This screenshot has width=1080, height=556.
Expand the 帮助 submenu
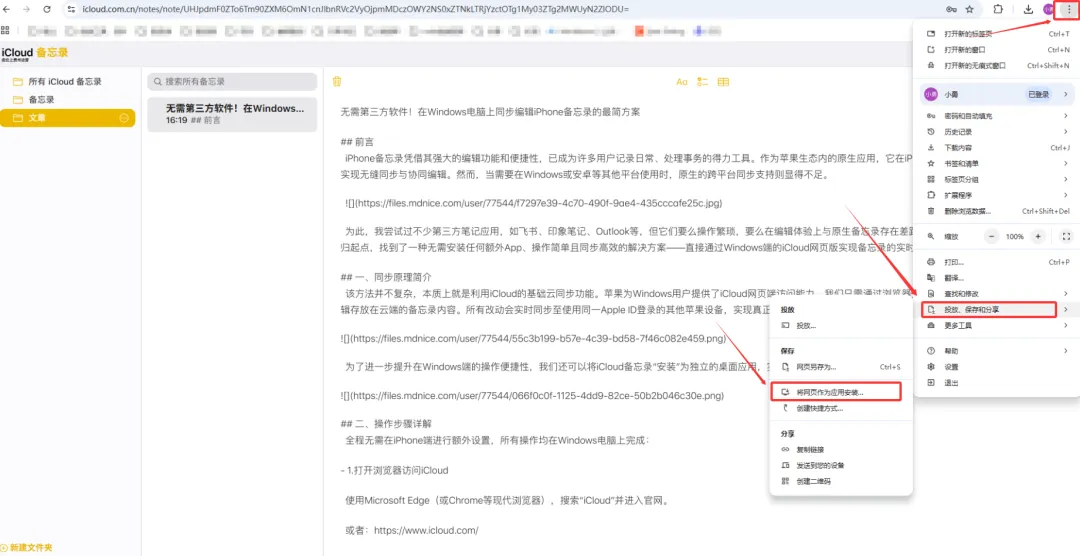(997, 351)
